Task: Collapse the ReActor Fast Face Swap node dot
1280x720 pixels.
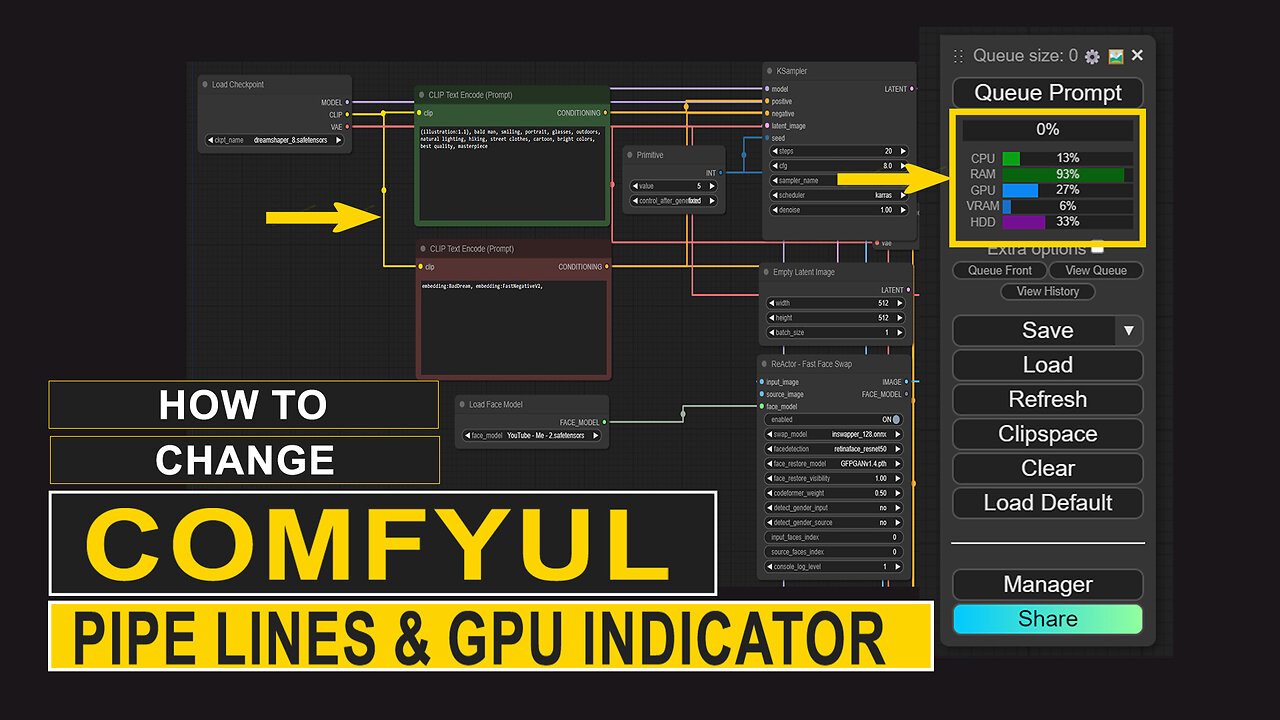Action: 764,364
